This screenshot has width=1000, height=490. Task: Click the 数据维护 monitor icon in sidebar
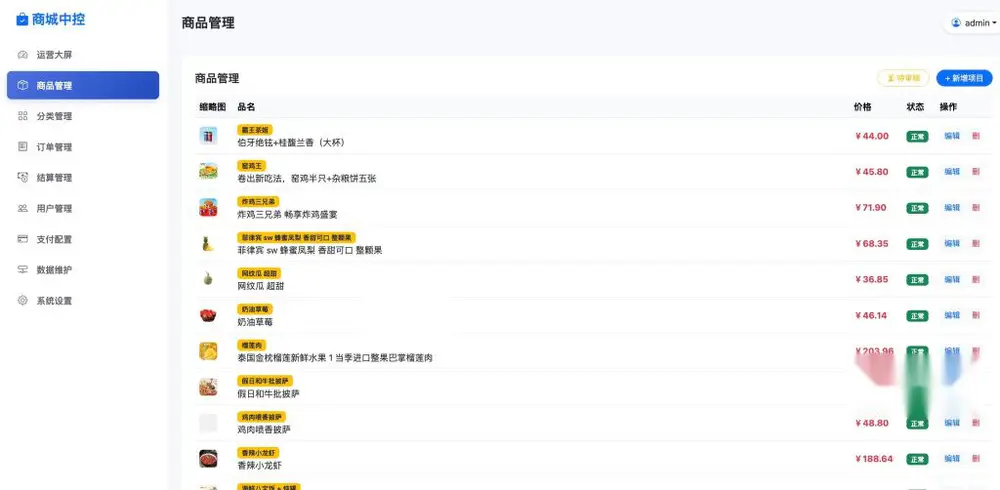[x=23, y=269]
